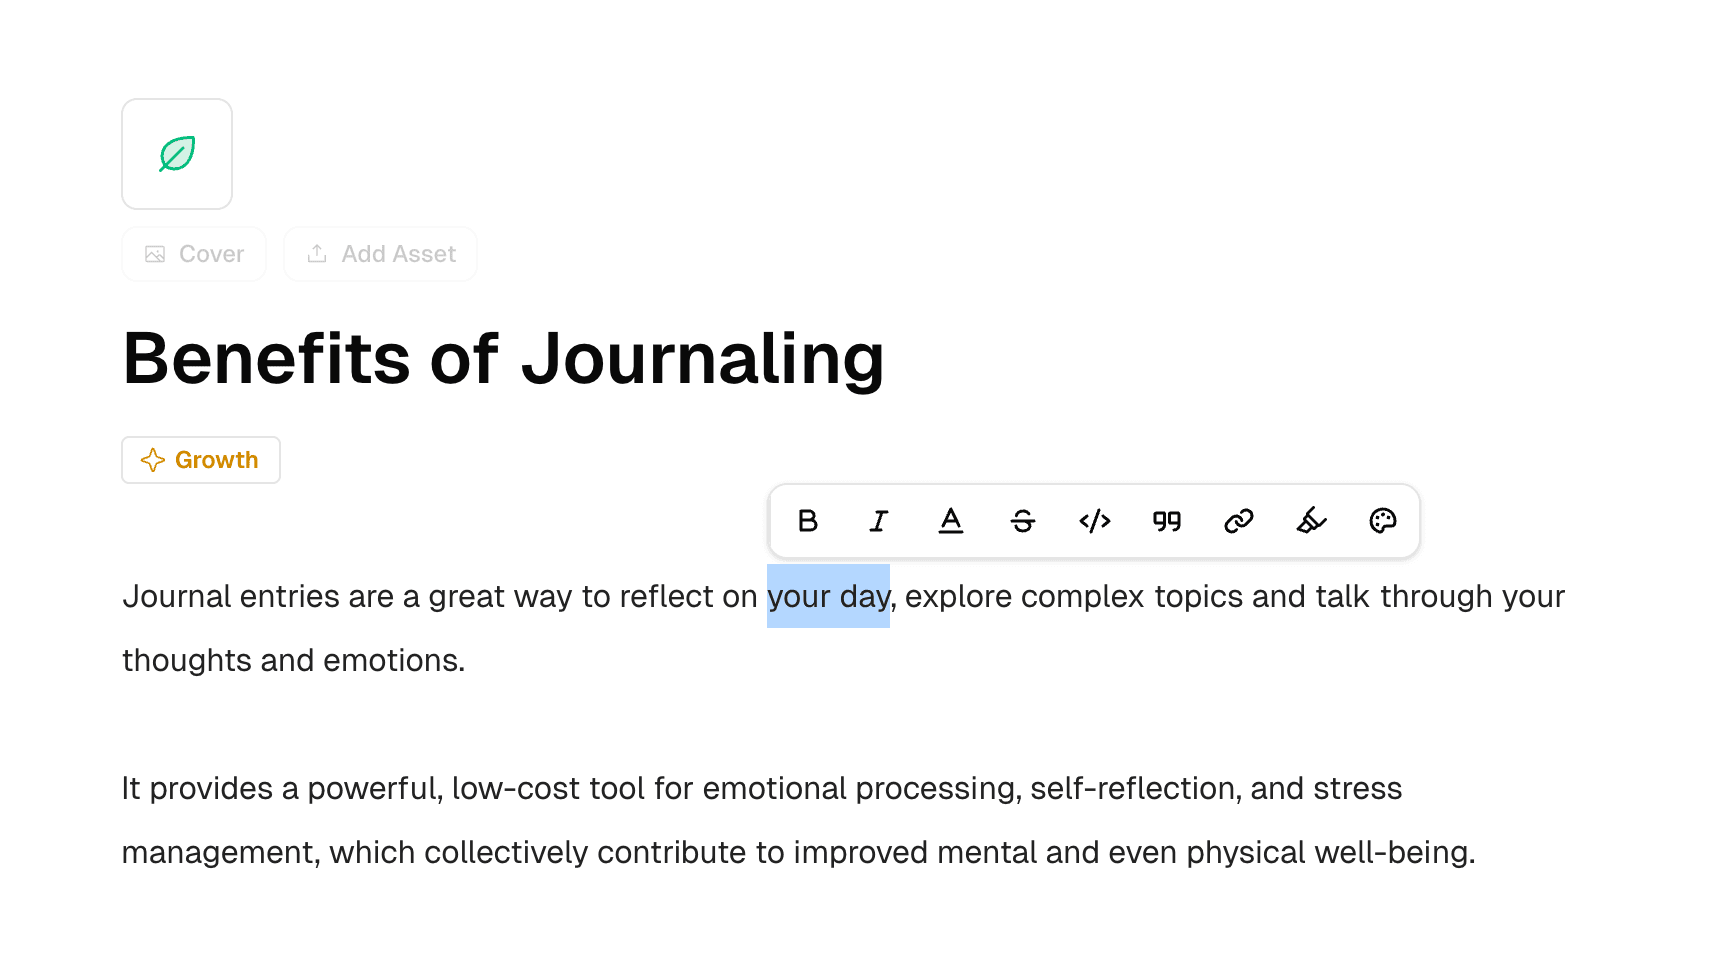Viewport: 1718px width, 970px height.
Task: Insert a link on the selected text
Action: pyautogui.click(x=1238, y=520)
